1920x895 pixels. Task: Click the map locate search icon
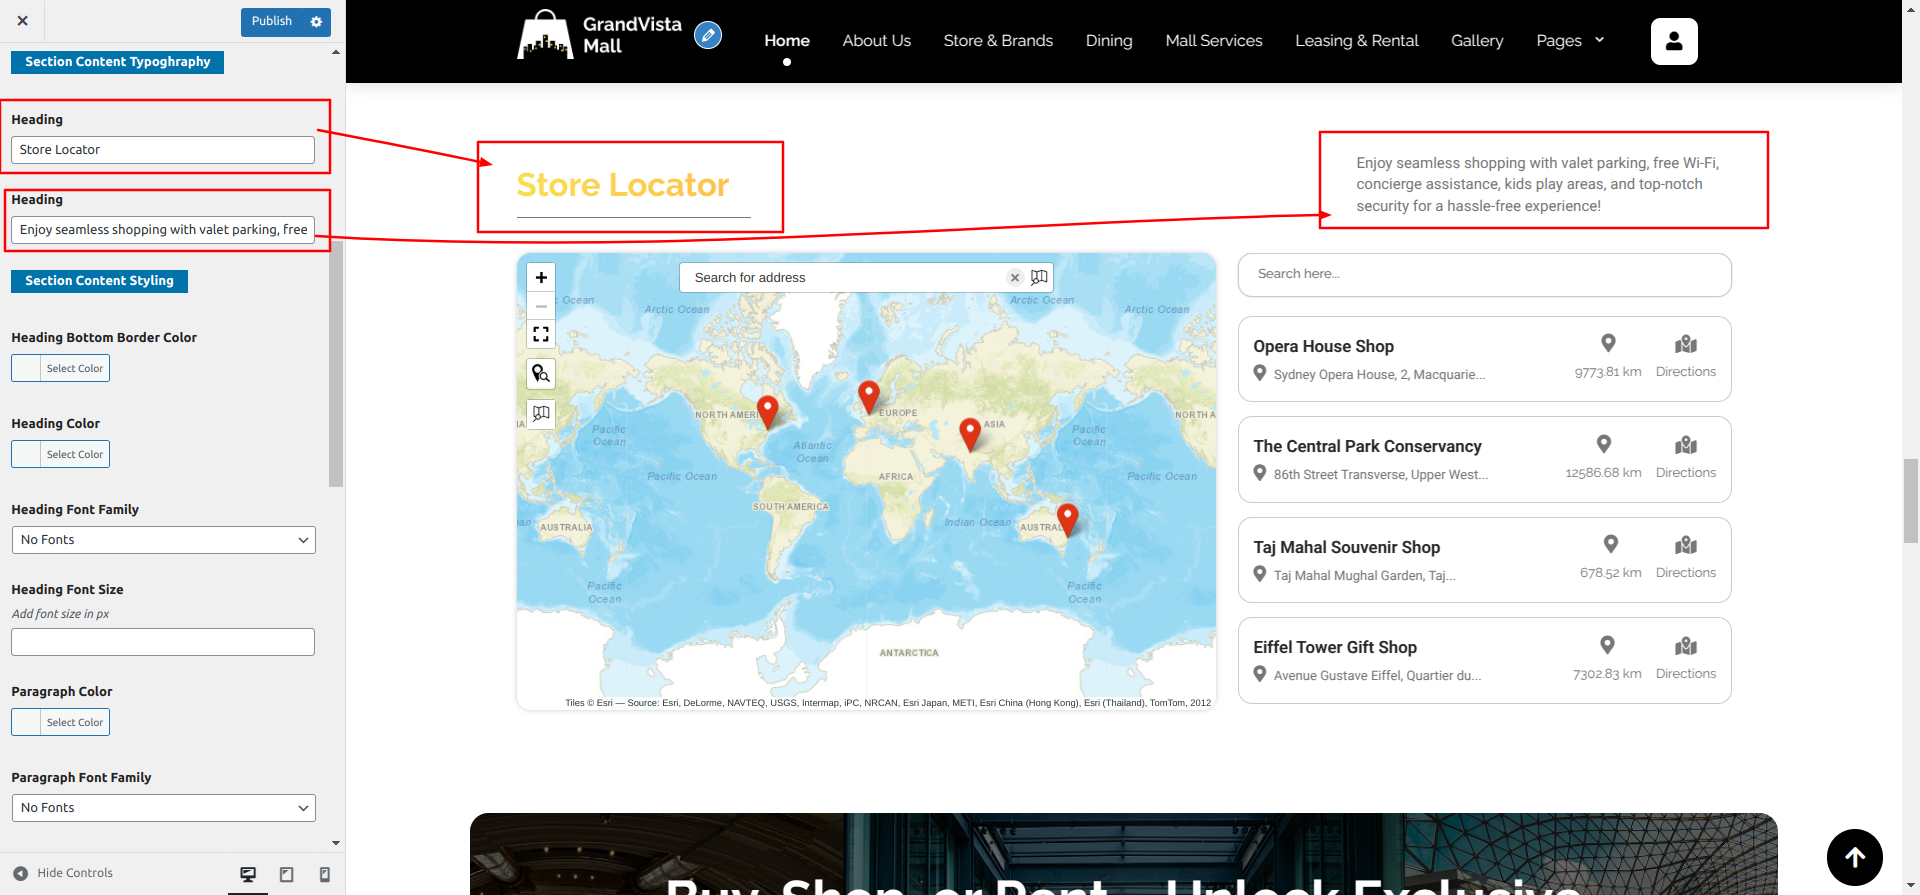tap(541, 374)
